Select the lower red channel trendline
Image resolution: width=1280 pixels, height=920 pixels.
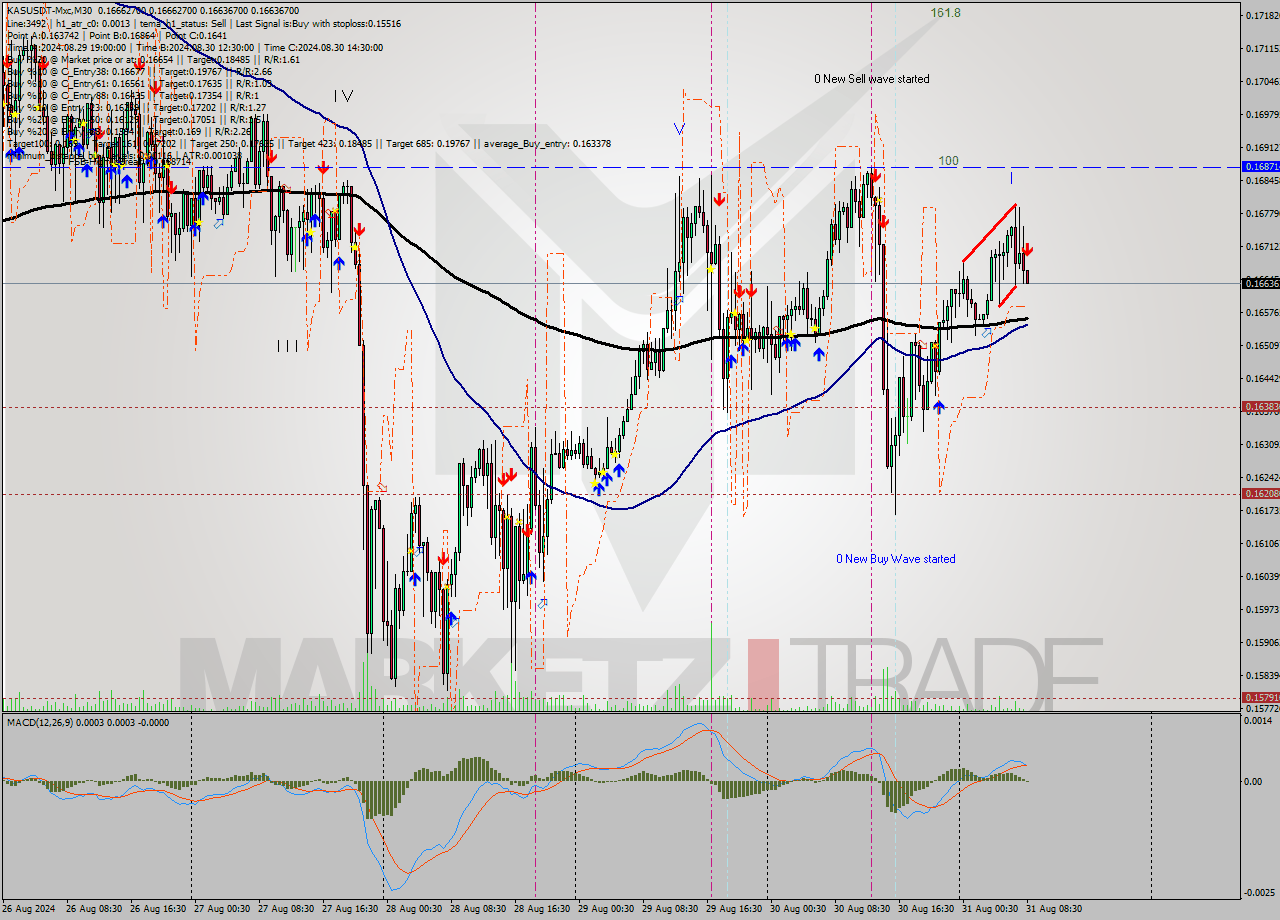pos(1008,296)
